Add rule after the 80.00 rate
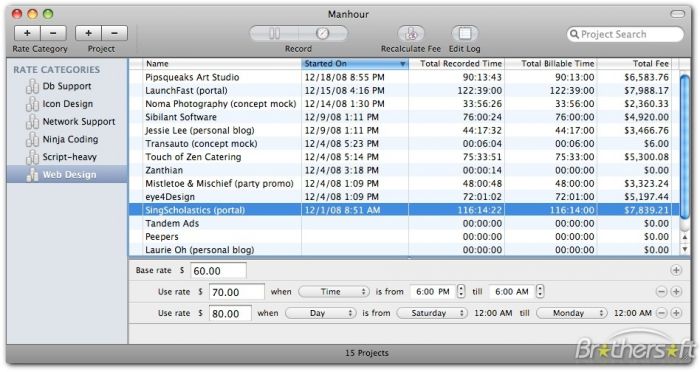 [x=676, y=313]
